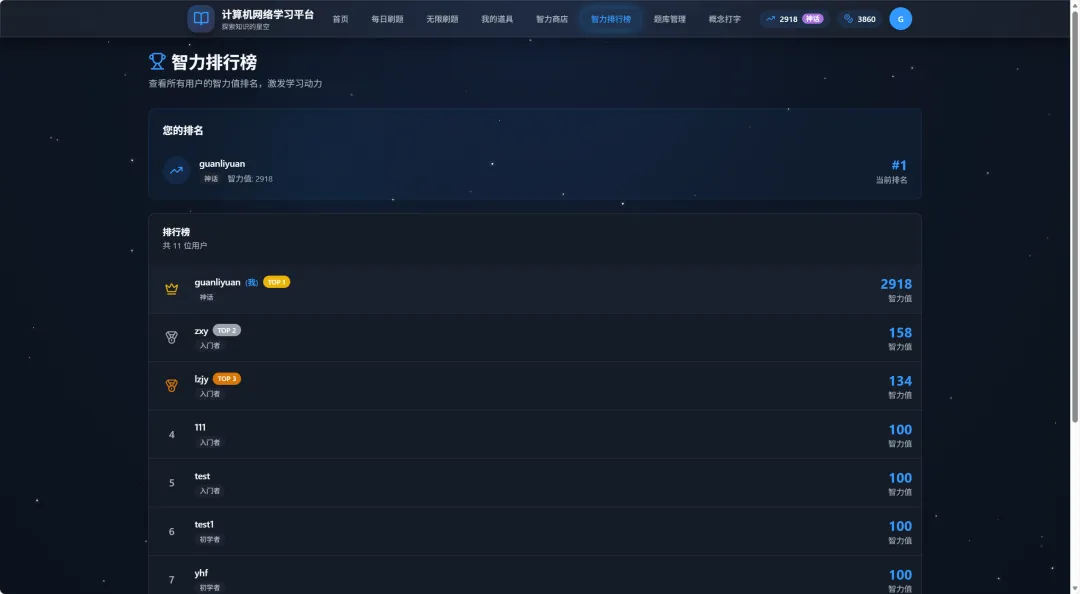Click the 入门者 tag under zxy
The width and height of the screenshot is (1080, 594).
pyautogui.click(x=209, y=346)
